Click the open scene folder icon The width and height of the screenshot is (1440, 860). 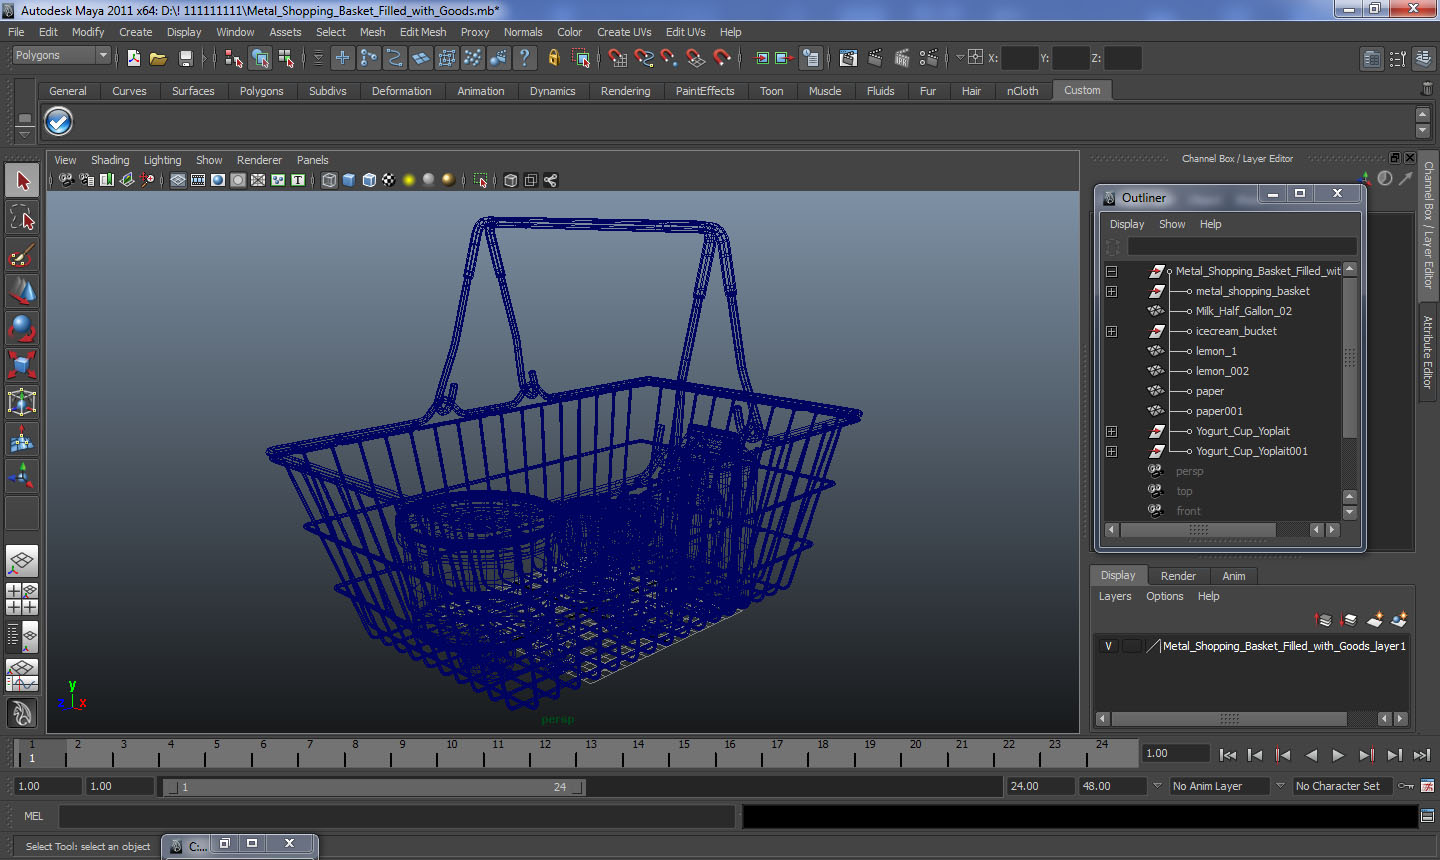coord(158,58)
